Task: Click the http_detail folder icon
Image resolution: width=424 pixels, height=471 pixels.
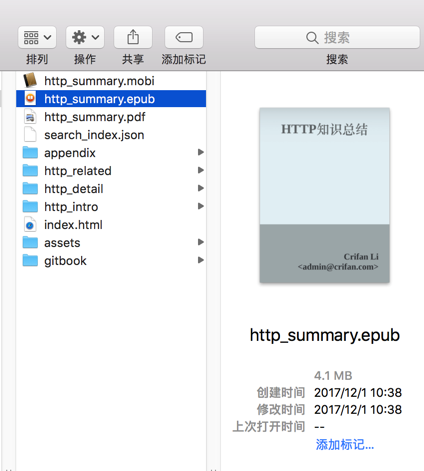Action: [30, 189]
